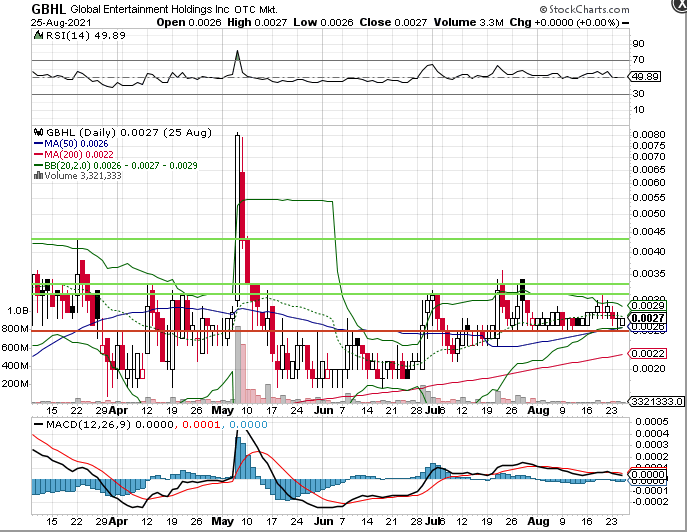Click the GBHL ticker symbol in header

(x=48, y=9)
